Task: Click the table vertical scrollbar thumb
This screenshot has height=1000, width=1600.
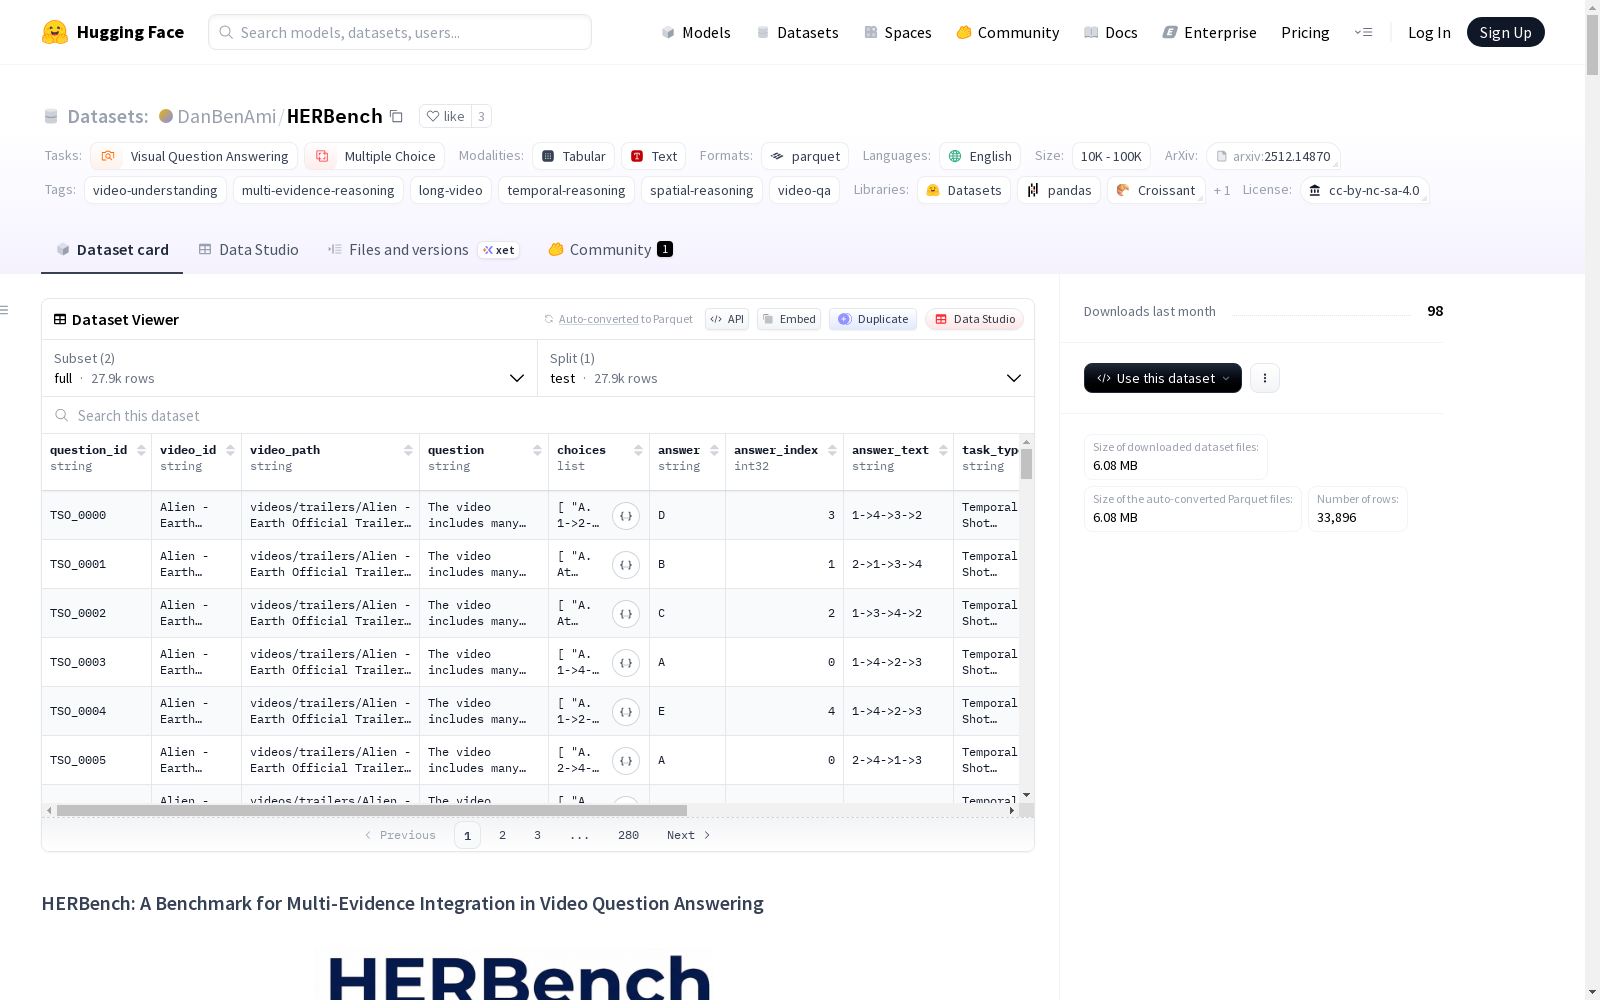Action: click(1026, 464)
